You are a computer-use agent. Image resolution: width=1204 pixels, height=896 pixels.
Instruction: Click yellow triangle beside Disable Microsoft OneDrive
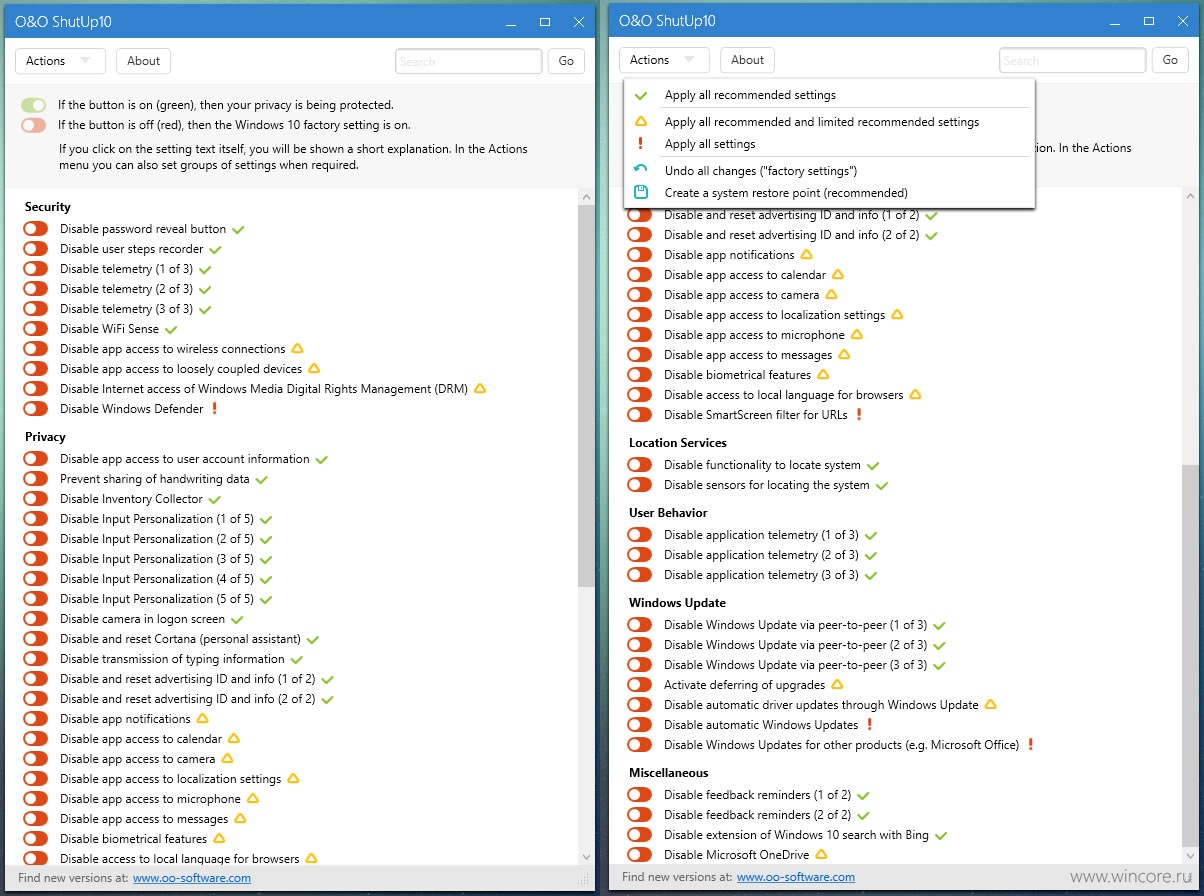(x=821, y=855)
